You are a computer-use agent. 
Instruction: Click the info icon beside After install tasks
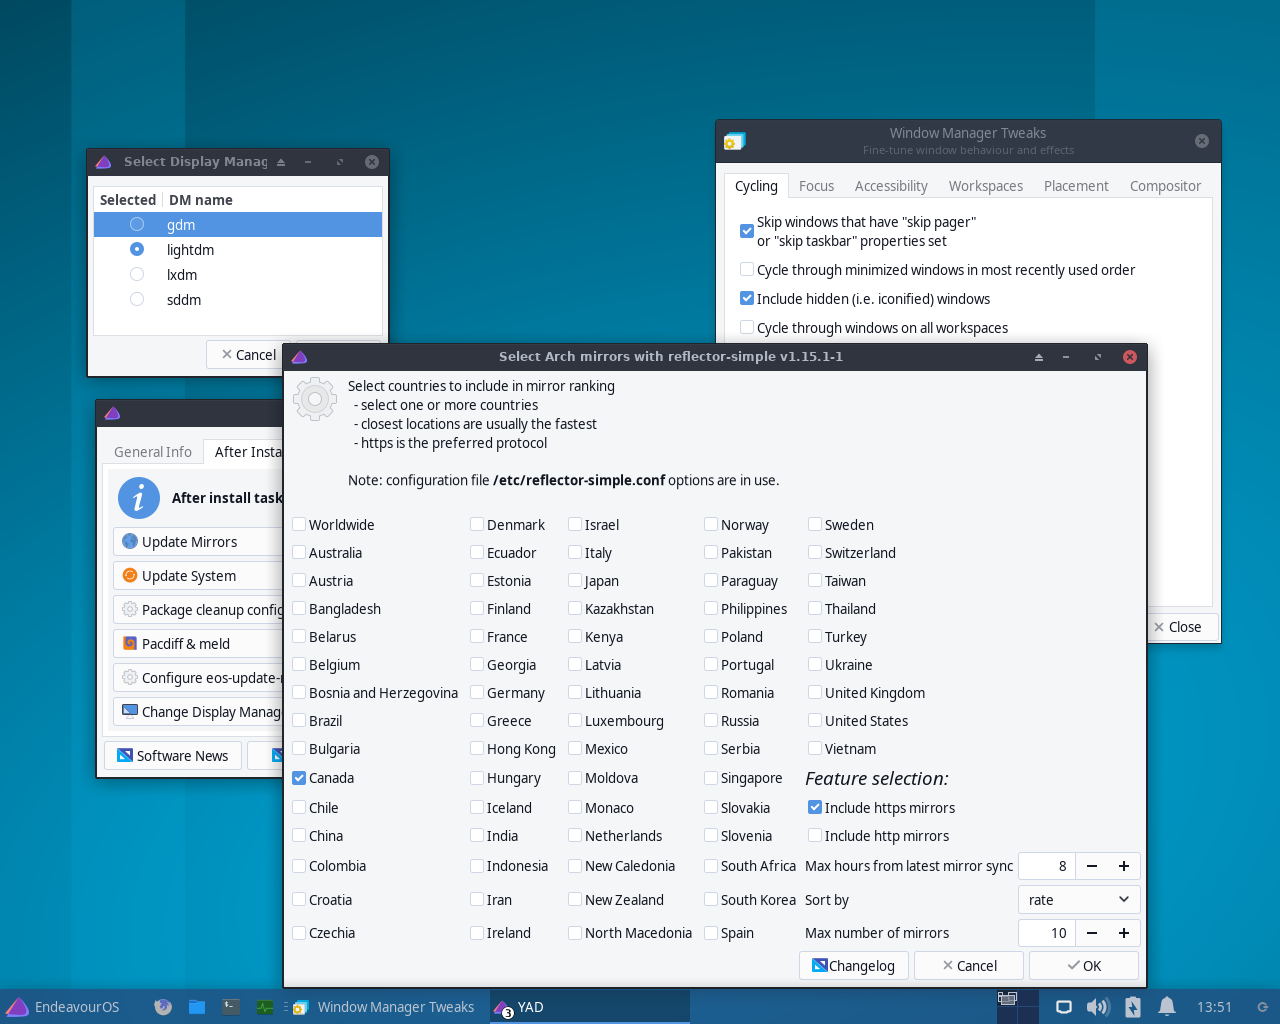tap(139, 497)
